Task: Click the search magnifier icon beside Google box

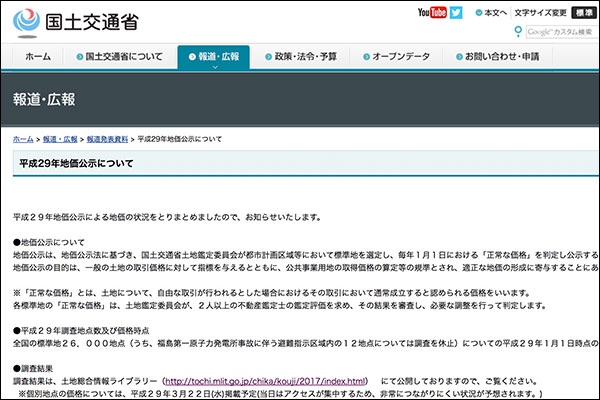Action: 517,32
